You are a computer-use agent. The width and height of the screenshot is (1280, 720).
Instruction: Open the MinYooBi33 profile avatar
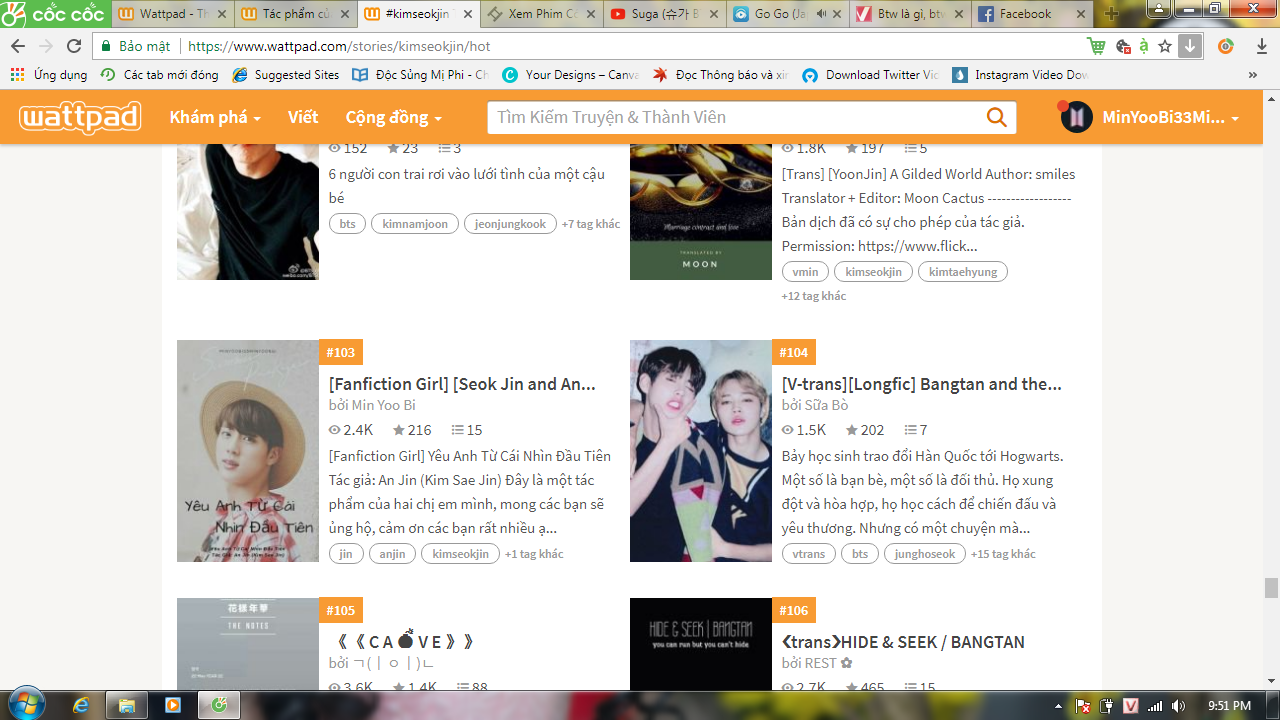(1076, 117)
